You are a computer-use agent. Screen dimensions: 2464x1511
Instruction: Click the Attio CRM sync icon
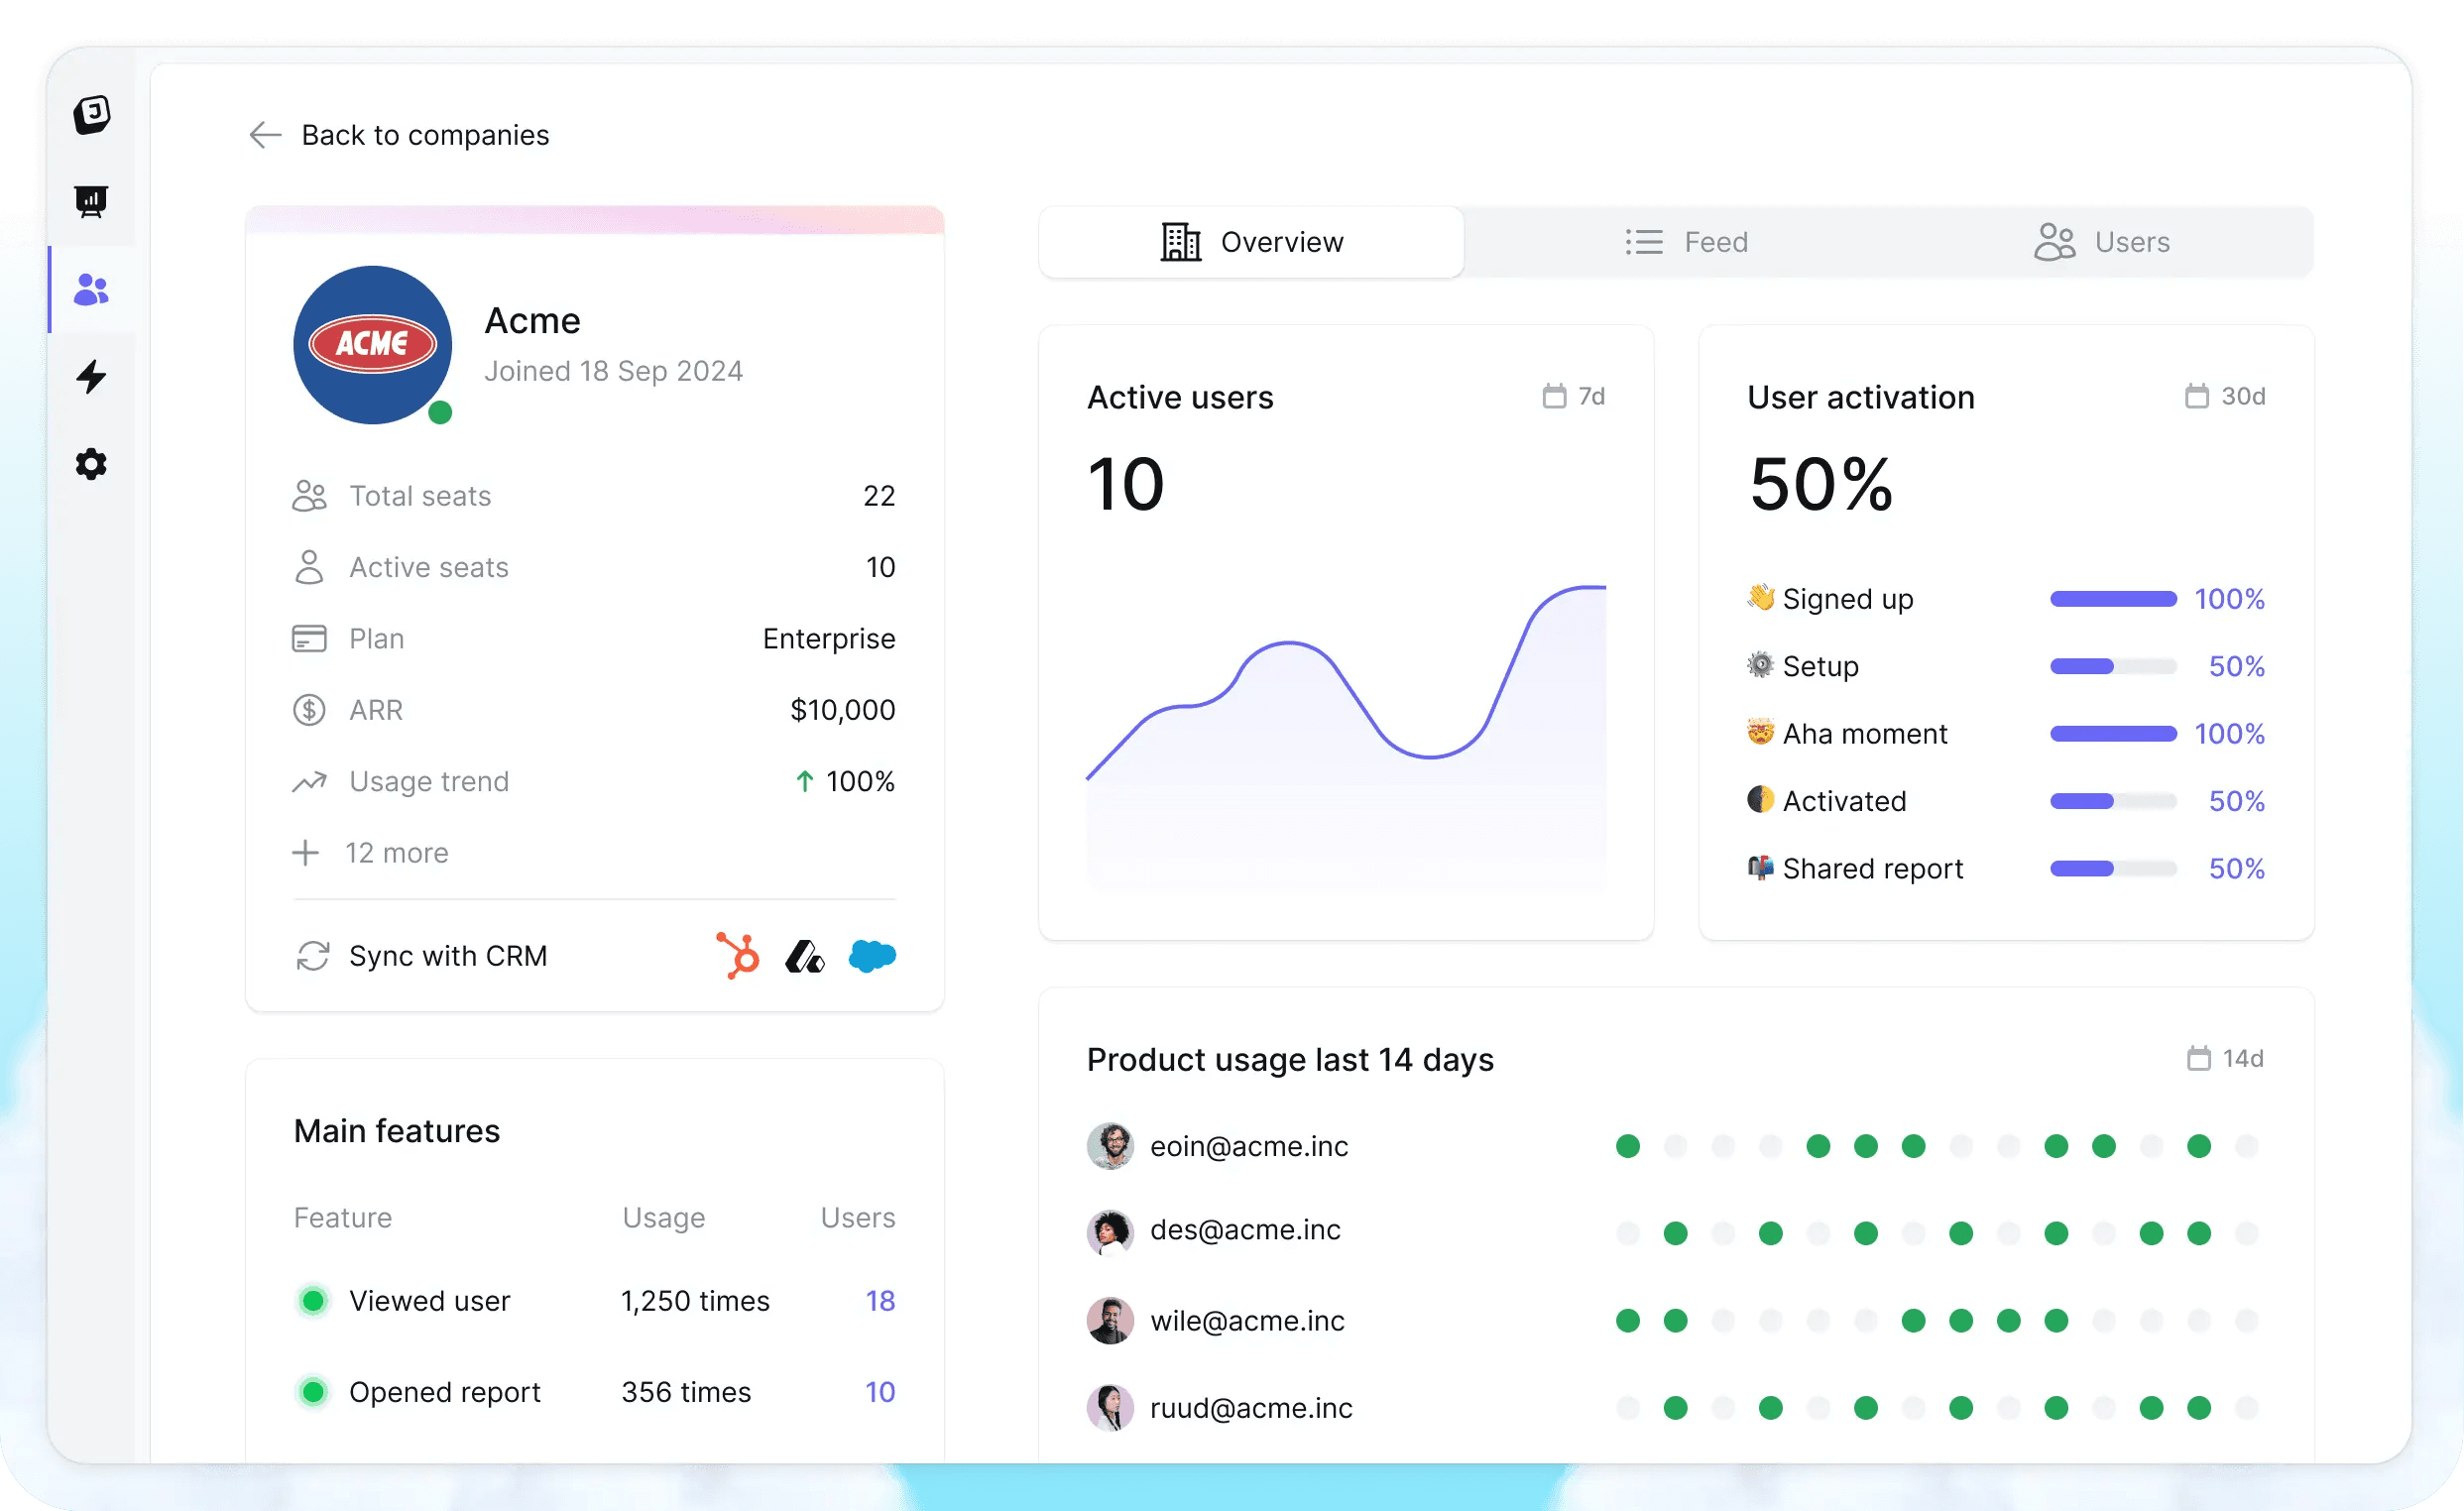point(804,957)
